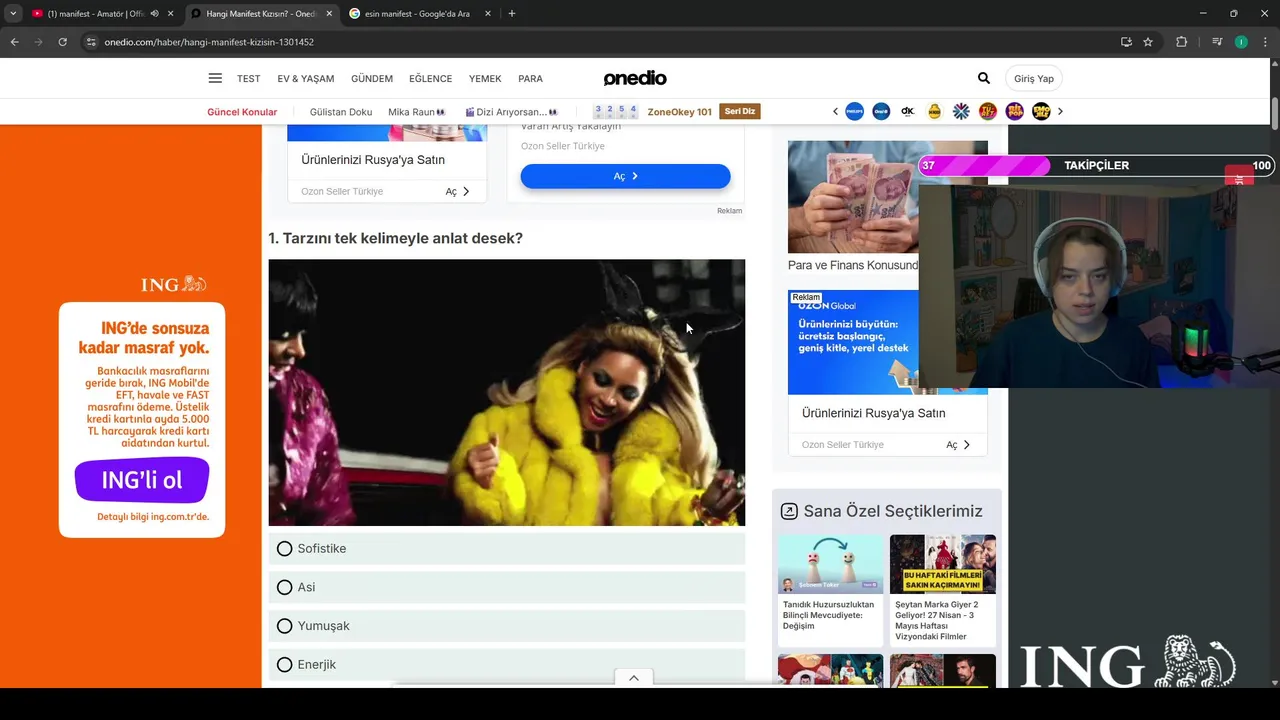Click the search magnifier icon
The width and height of the screenshot is (1280, 720).
point(984,78)
